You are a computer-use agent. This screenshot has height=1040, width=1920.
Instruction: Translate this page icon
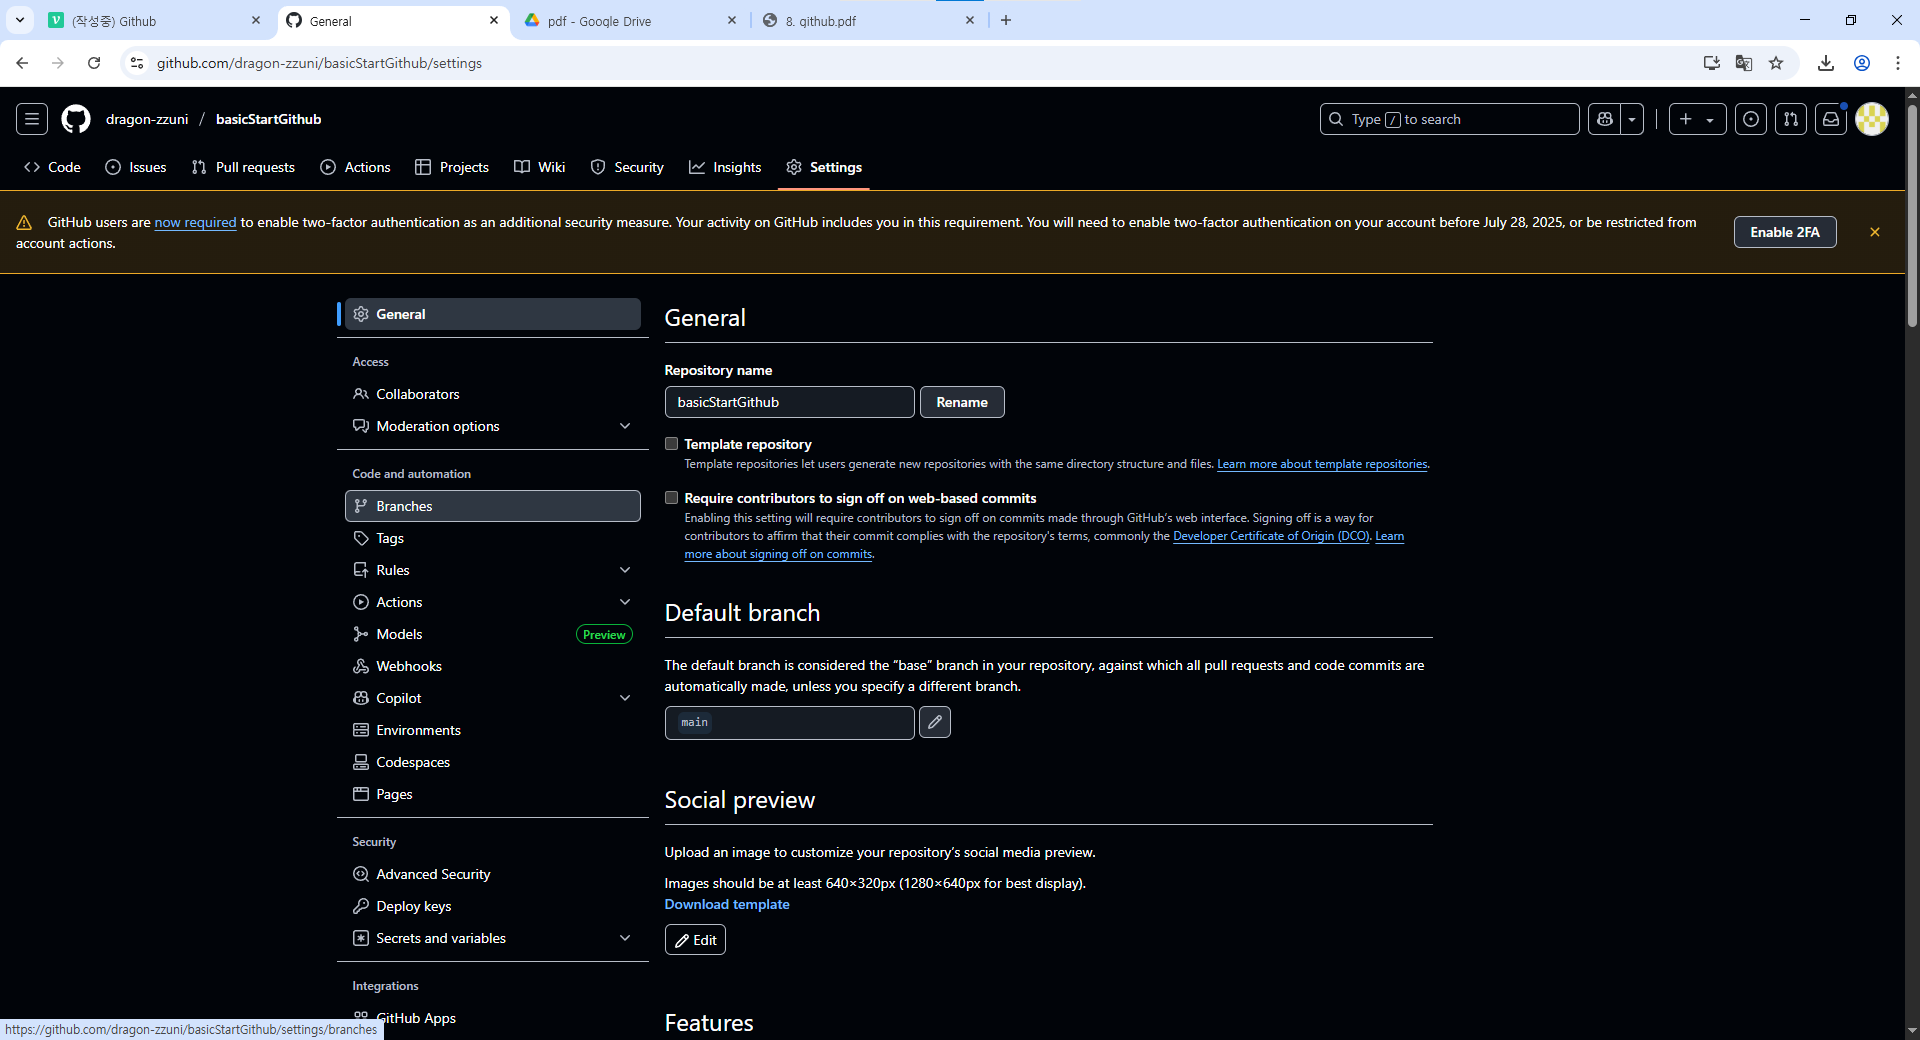[x=1744, y=63]
